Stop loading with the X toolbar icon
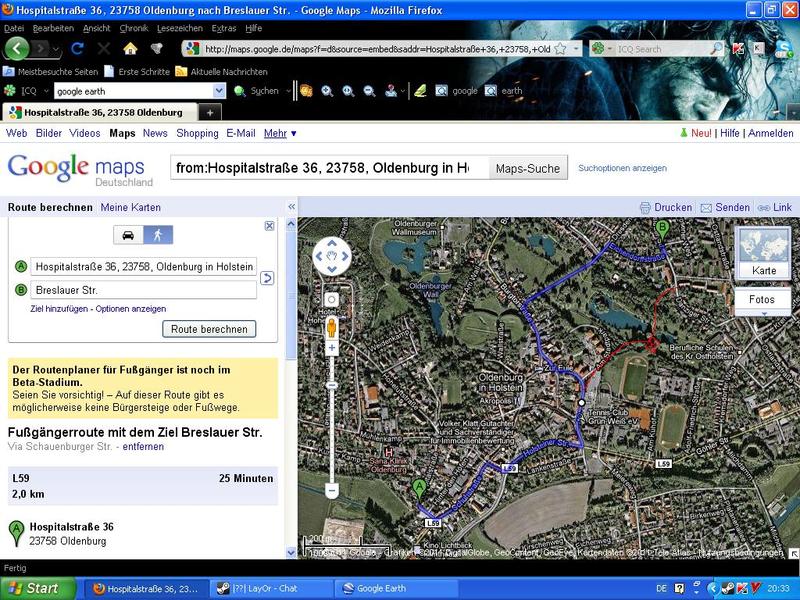800x600 pixels. pyautogui.click(x=104, y=49)
